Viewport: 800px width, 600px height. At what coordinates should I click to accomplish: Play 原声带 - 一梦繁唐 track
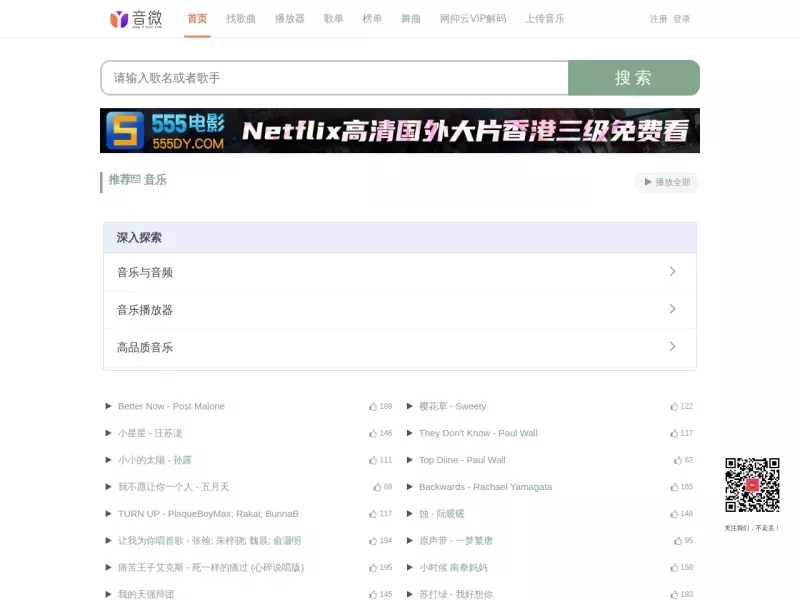point(409,540)
